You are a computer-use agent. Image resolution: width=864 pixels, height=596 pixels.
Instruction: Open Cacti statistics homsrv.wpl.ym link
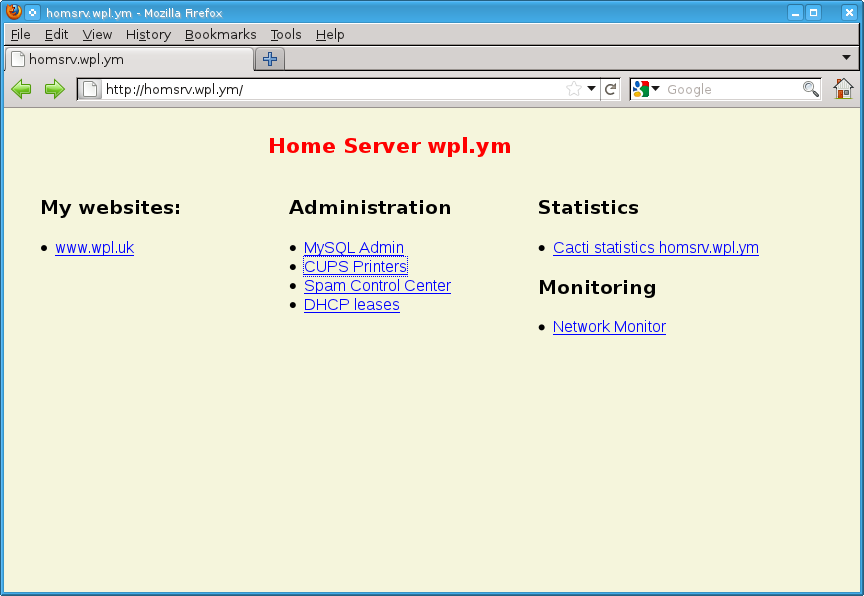[656, 248]
